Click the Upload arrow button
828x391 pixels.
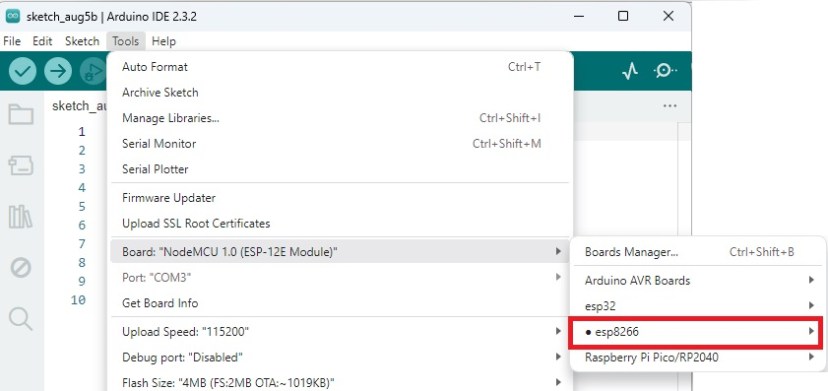(58, 71)
